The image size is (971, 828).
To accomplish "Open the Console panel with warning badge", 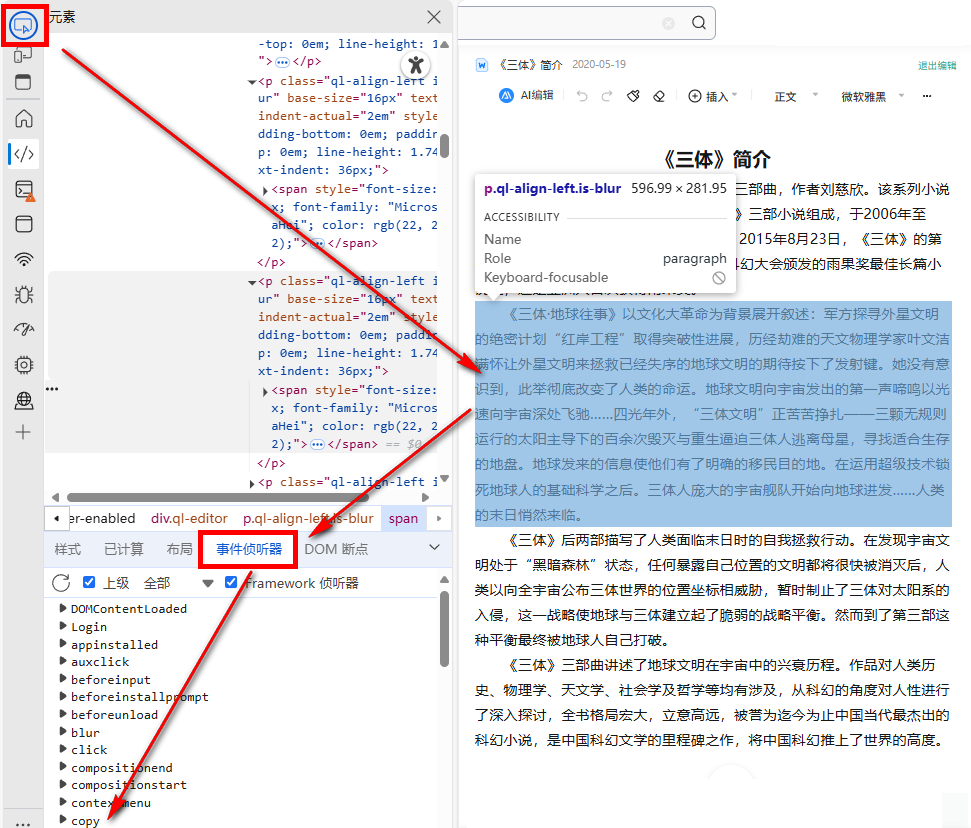I will 24,190.
